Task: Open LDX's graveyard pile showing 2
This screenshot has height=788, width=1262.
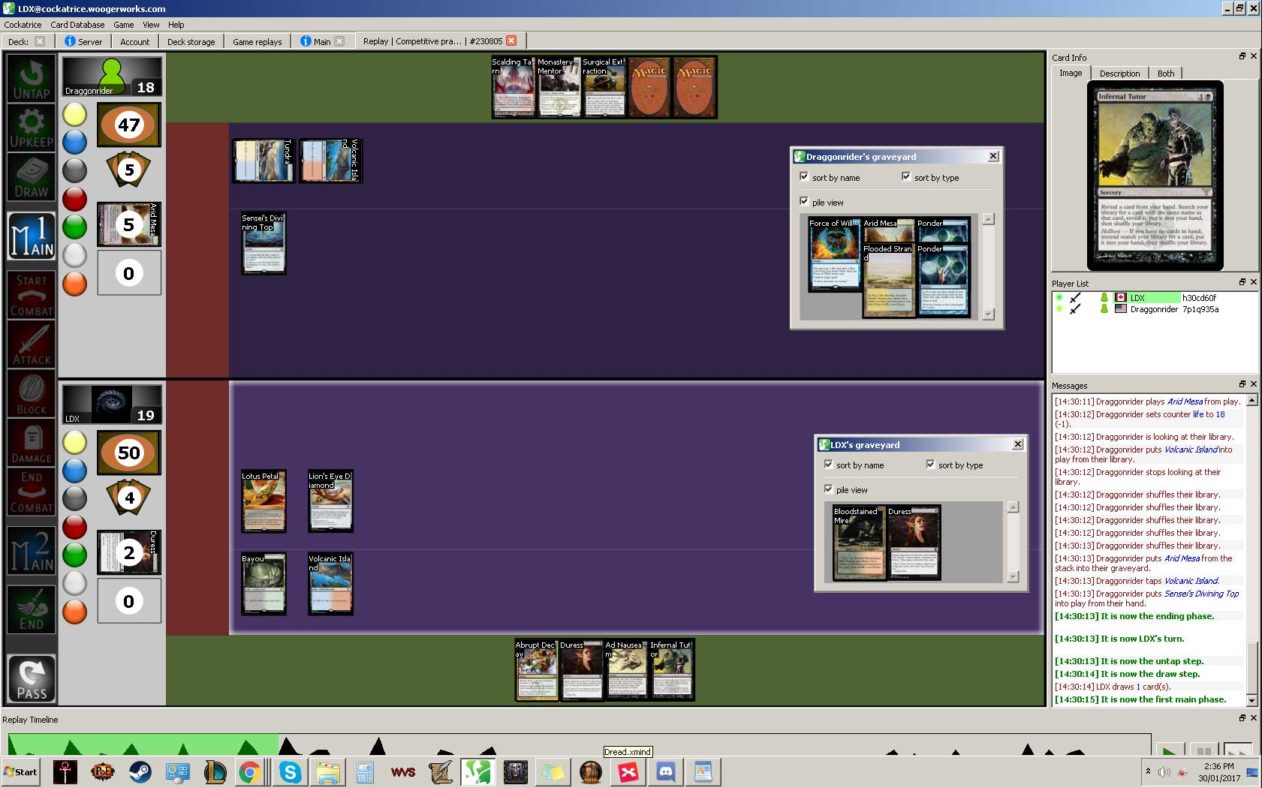Action: pyautogui.click(x=129, y=552)
